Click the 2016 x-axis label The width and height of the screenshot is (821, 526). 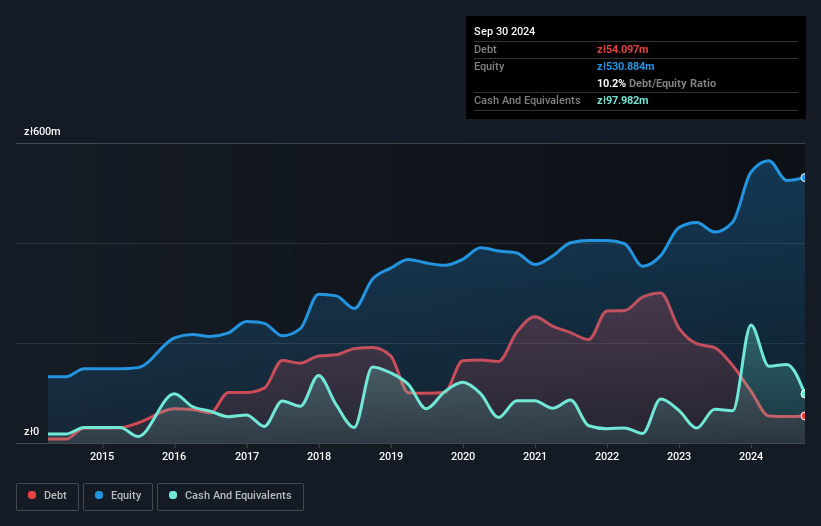tap(174, 456)
